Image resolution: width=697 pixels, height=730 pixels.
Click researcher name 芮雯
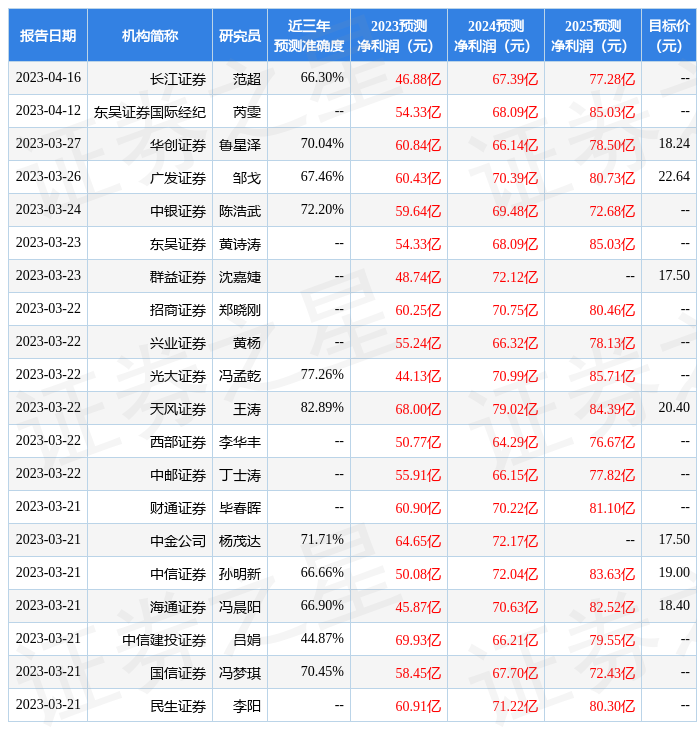(x=247, y=112)
